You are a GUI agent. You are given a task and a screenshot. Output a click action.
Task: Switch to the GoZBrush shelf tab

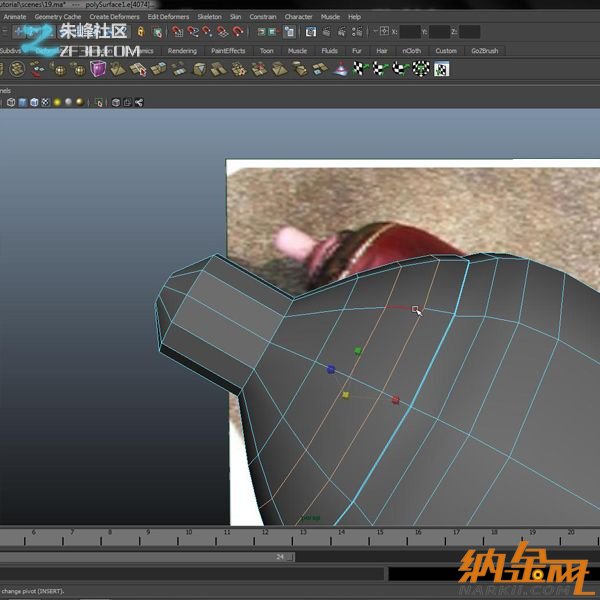click(x=482, y=50)
